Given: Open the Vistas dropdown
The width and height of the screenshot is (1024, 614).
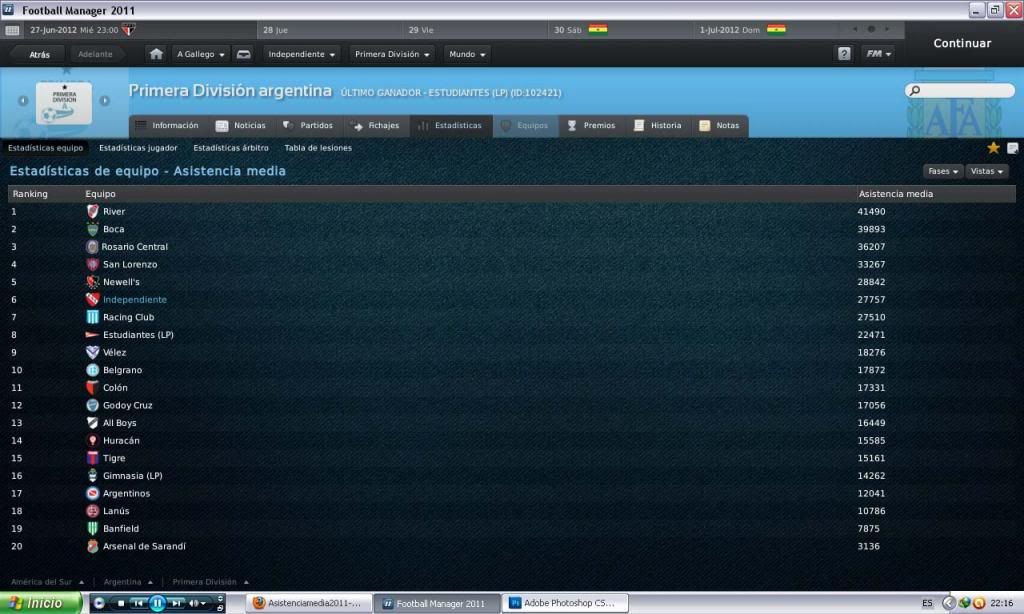Looking at the screenshot, I should (986, 171).
